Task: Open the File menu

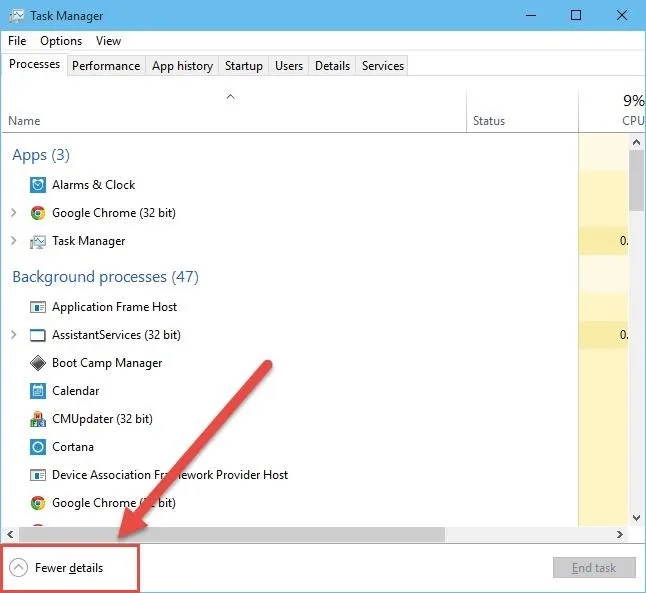Action: coord(17,41)
